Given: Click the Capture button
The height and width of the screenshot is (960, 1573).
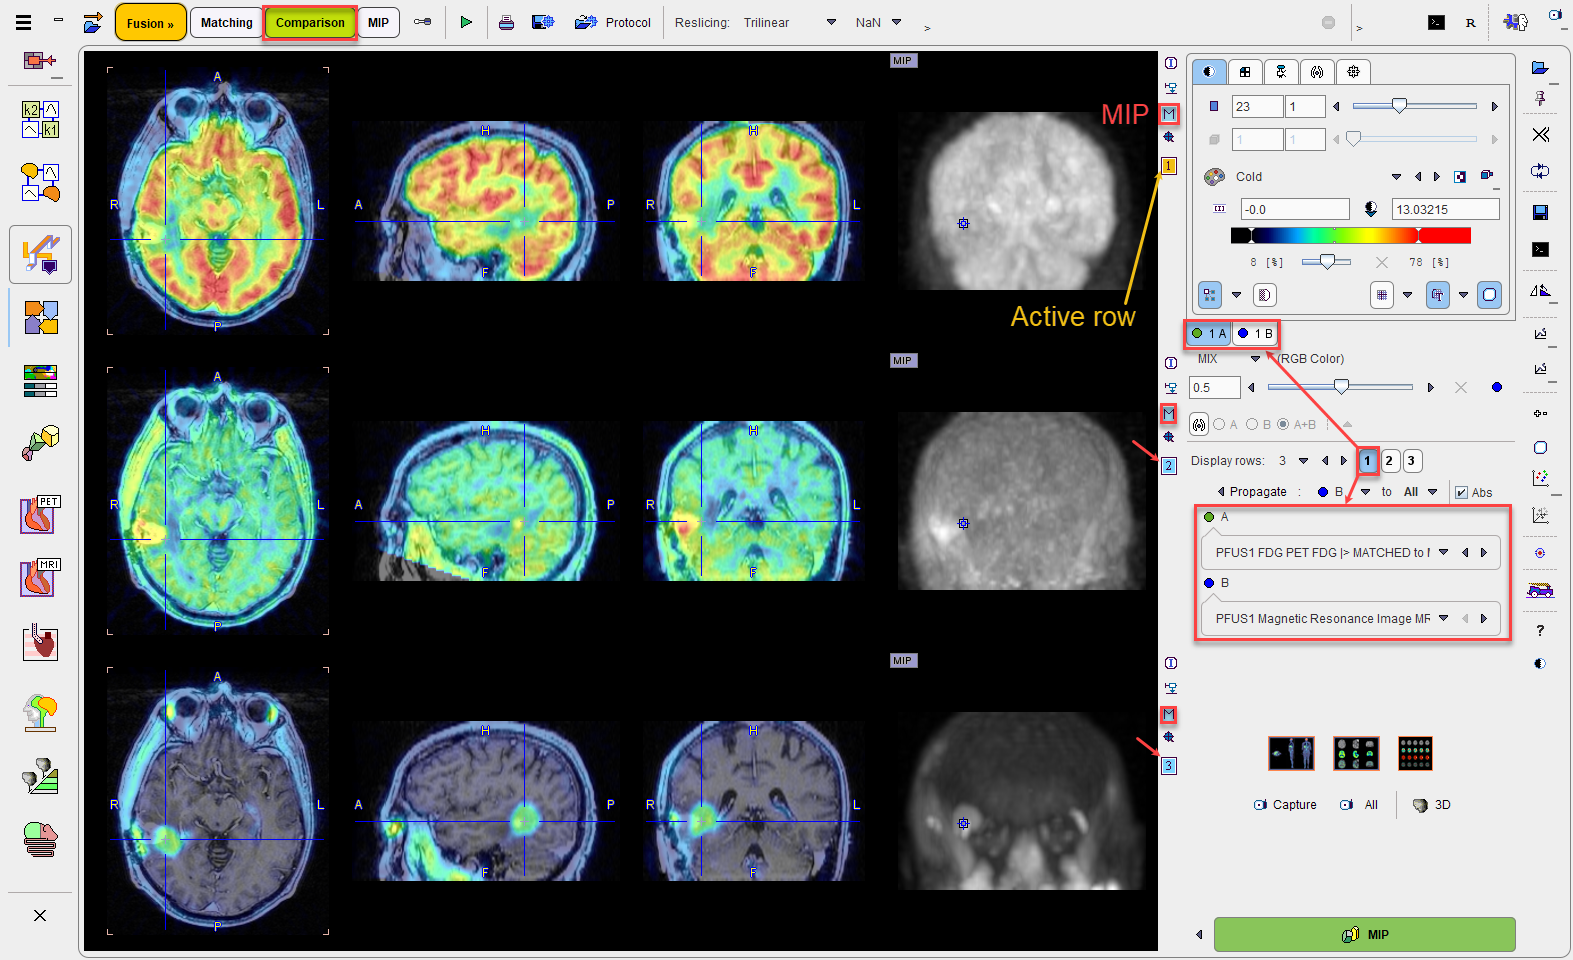Looking at the screenshot, I should [1285, 805].
